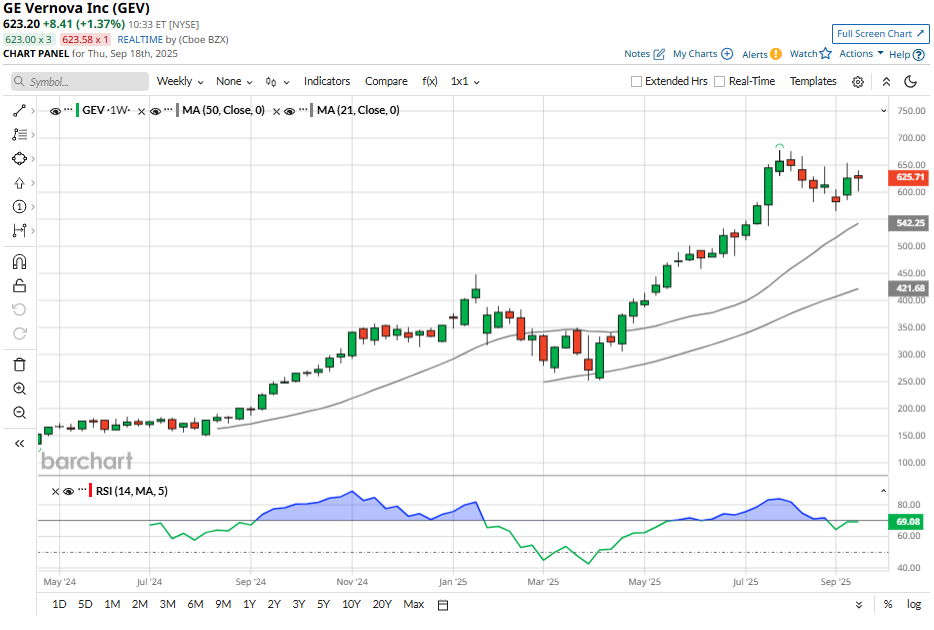This screenshot has height=630, width=934.
Task: Open the Fibonacci/text list tool
Action: 19,135
